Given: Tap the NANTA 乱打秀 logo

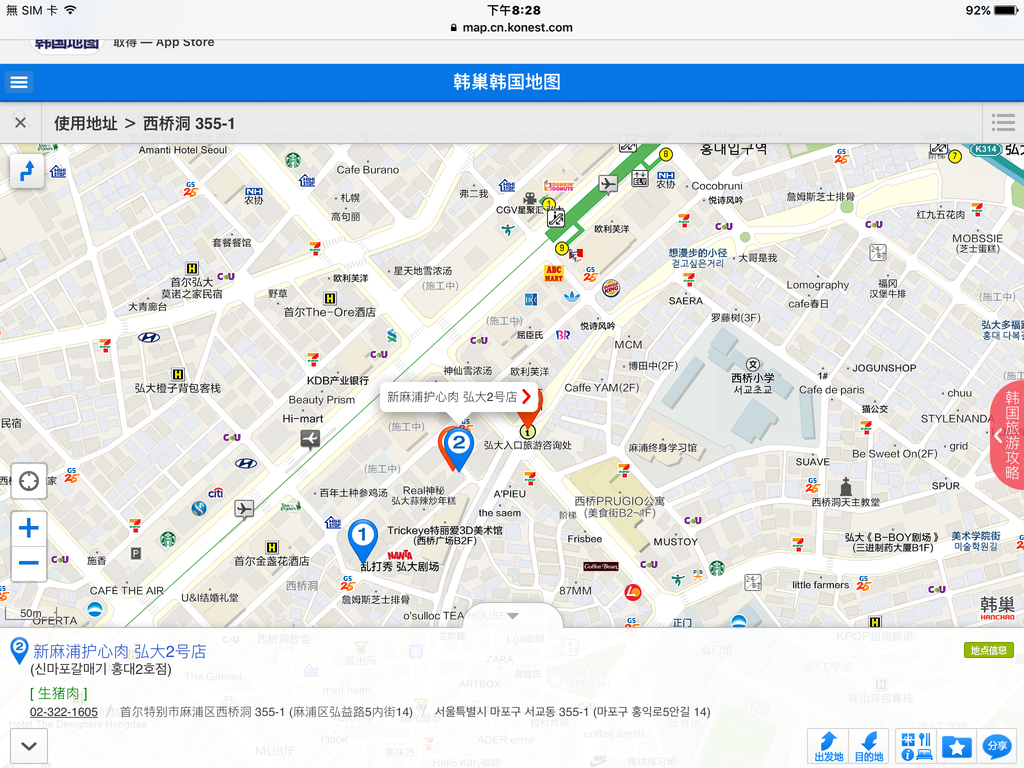Looking at the screenshot, I should [x=400, y=555].
